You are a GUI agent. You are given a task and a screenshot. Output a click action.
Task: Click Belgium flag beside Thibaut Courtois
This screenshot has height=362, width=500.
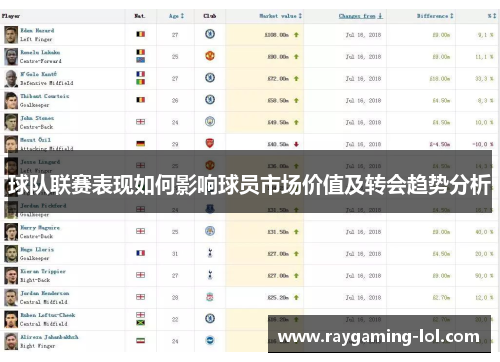[141, 100]
